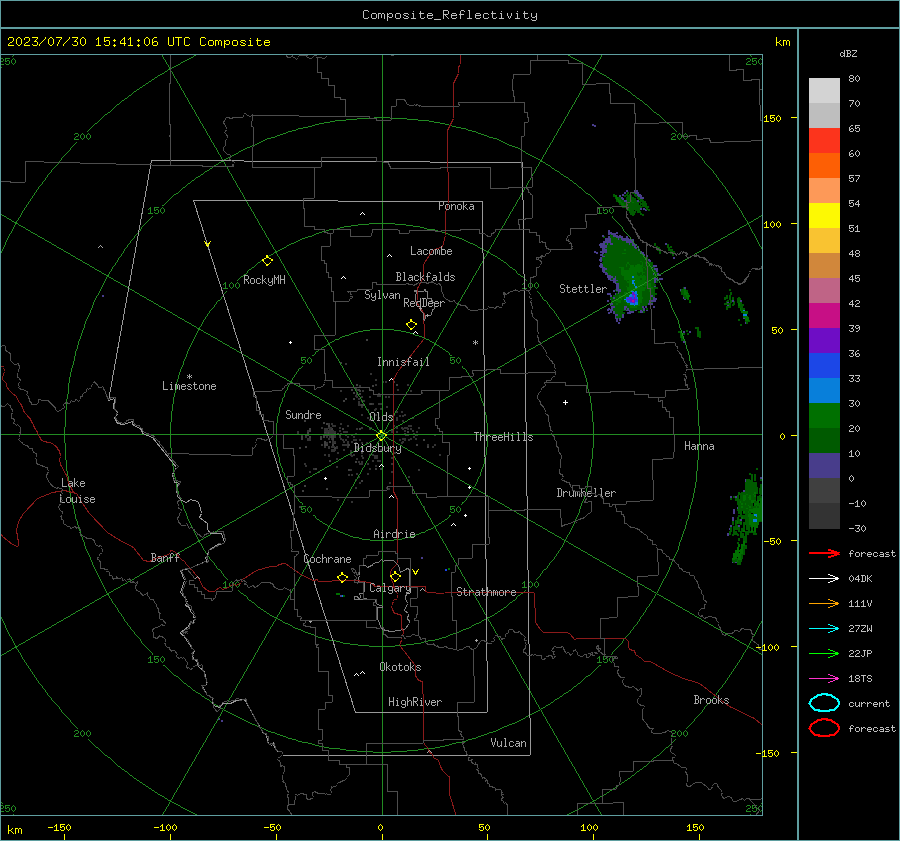Select the 80 dBZ white color swatch
The width and height of the screenshot is (900, 841).
824,90
